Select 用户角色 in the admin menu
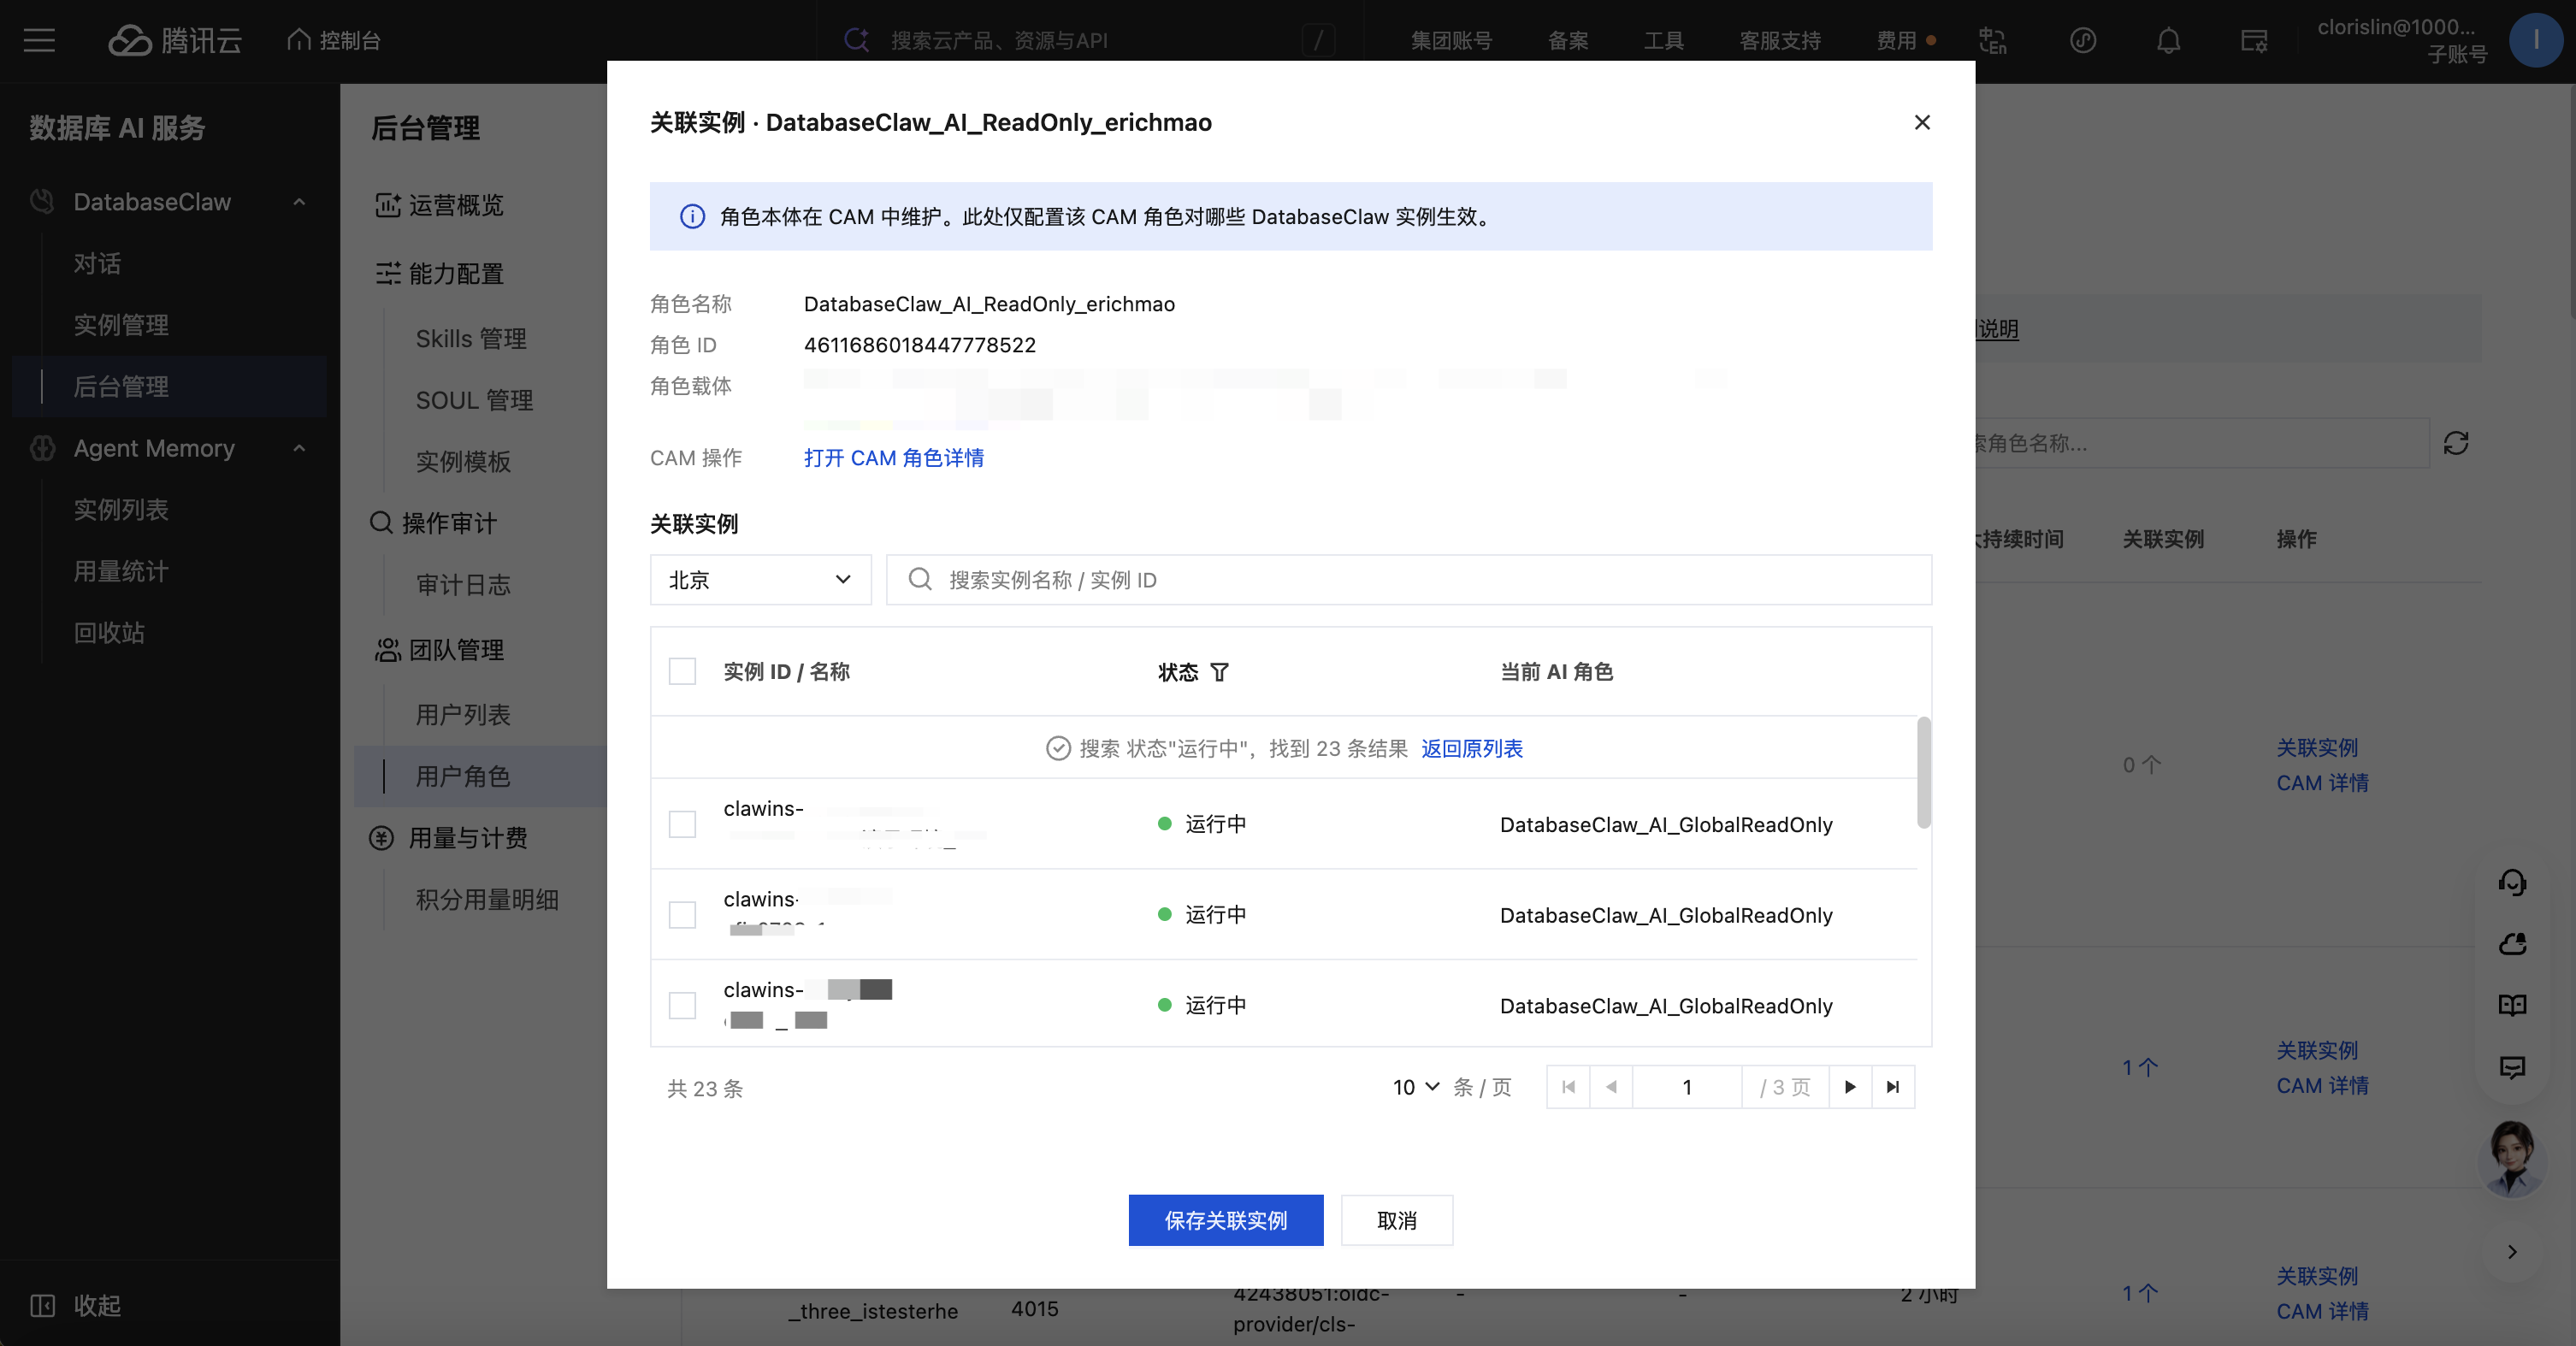The height and width of the screenshot is (1346, 2576). (x=480, y=776)
